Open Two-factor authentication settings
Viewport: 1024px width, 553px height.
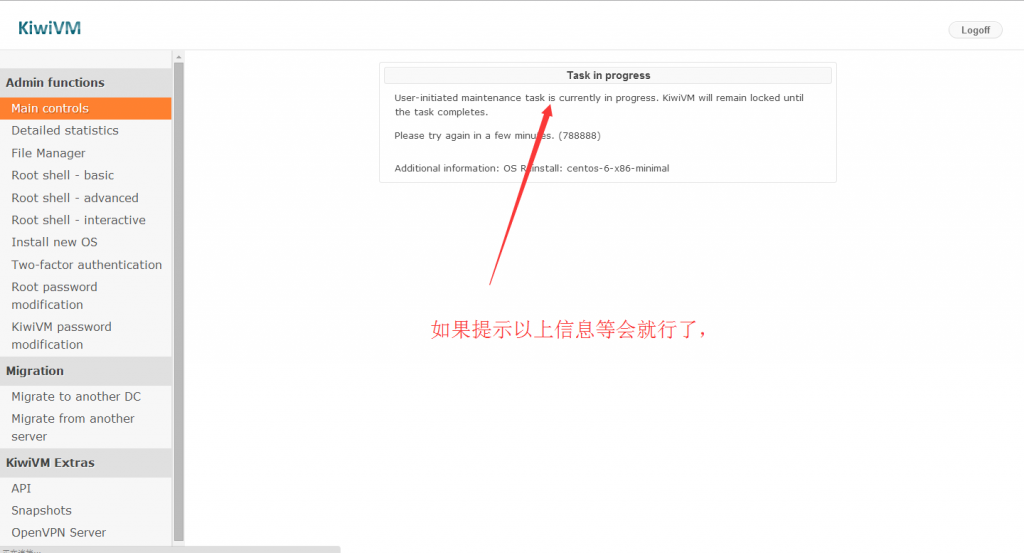pyautogui.click(x=86, y=264)
